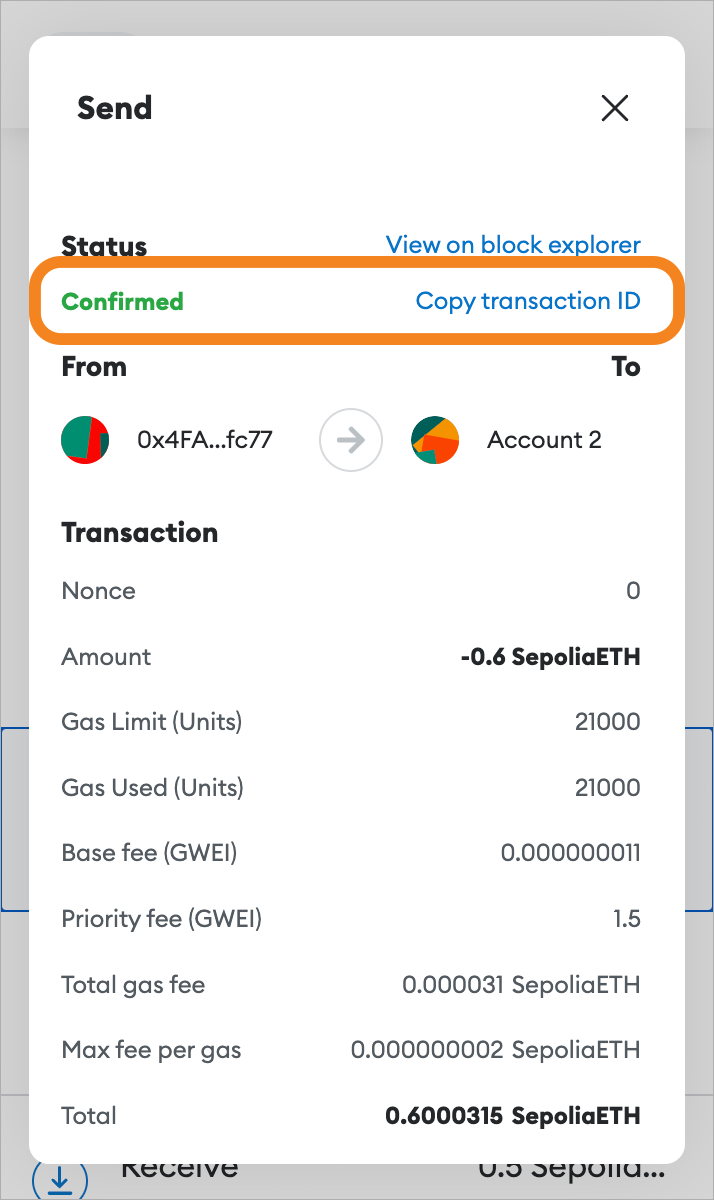
Task: Click the green Confirmed status label
Action: tap(122, 301)
